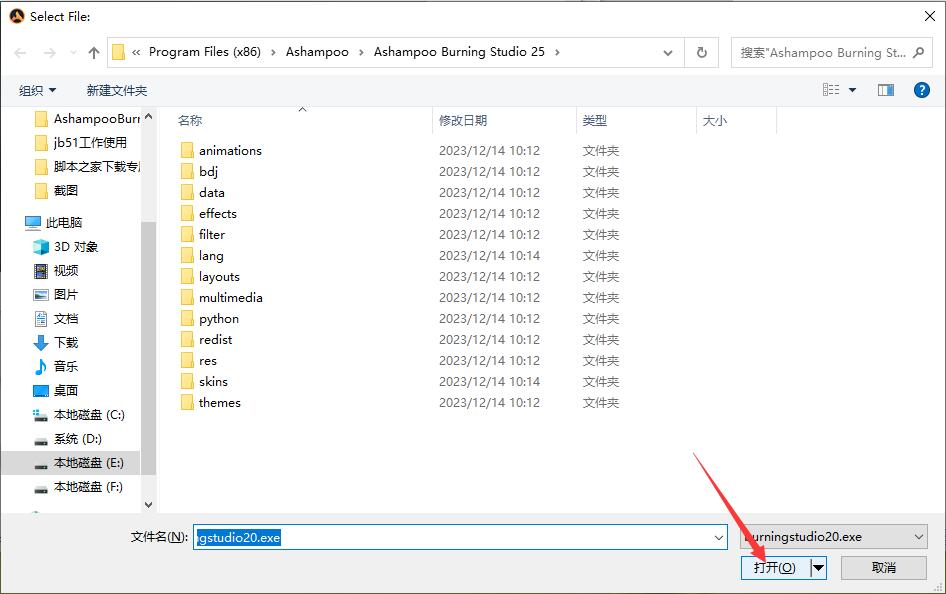Select the effects folder

click(209, 213)
